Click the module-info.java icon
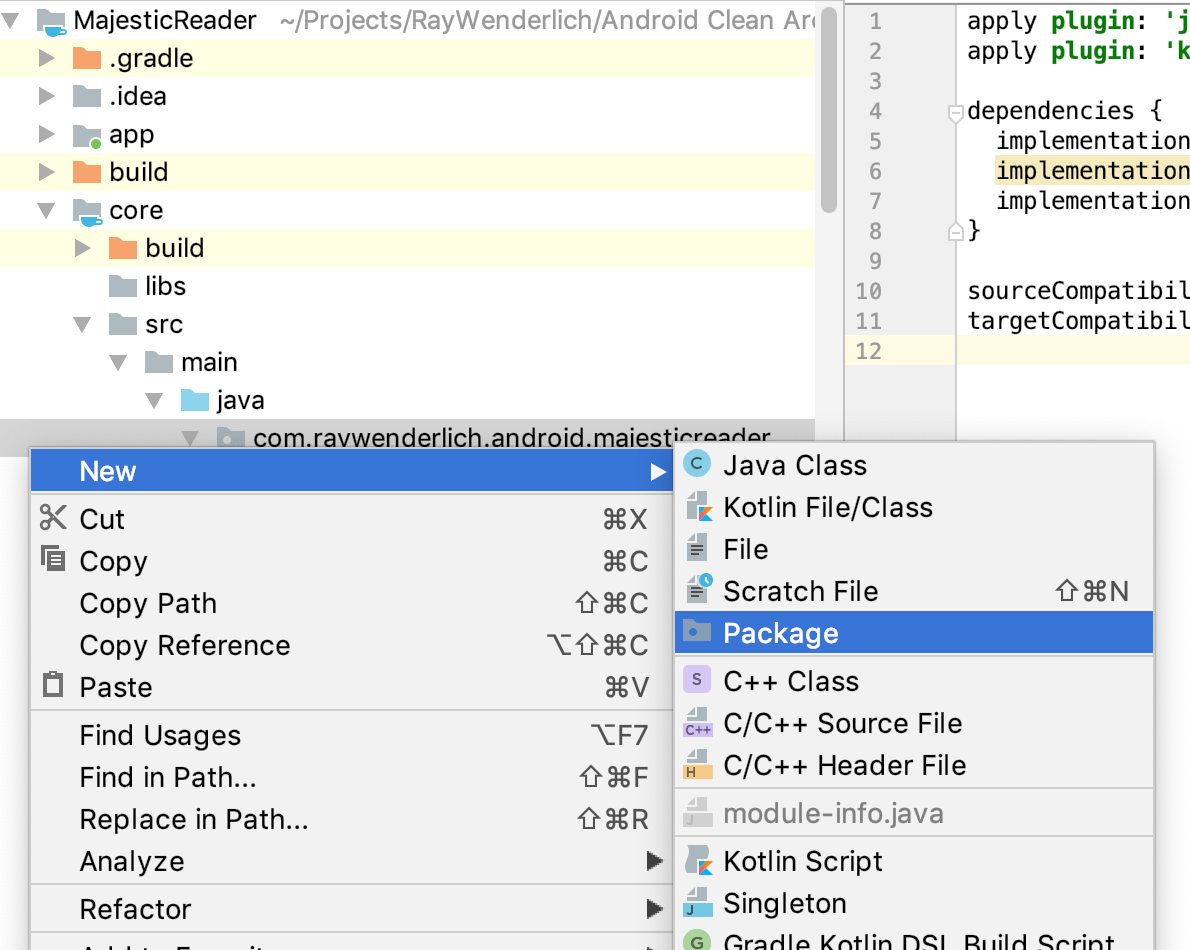The height and width of the screenshot is (950, 1190). pos(698,812)
